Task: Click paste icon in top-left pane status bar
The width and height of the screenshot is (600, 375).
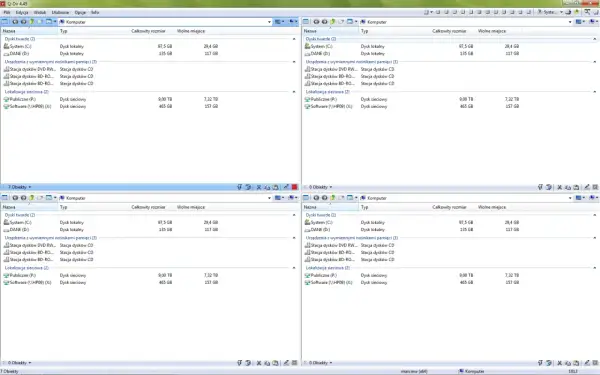Action: [275, 187]
